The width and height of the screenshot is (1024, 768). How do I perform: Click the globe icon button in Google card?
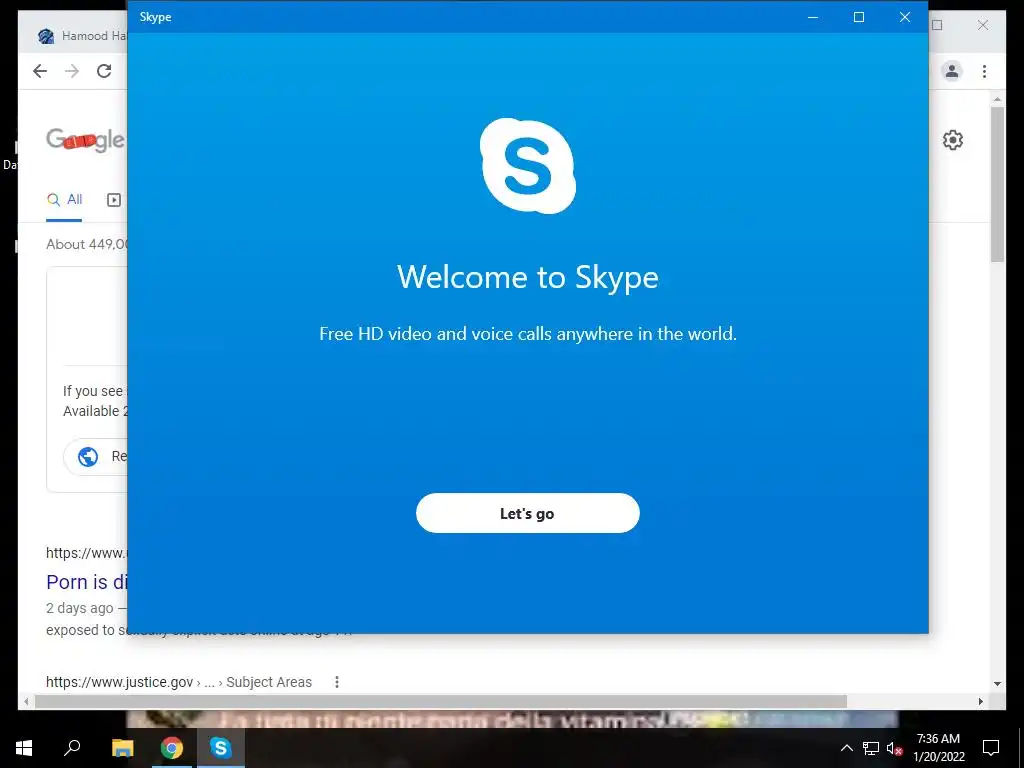point(88,456)
